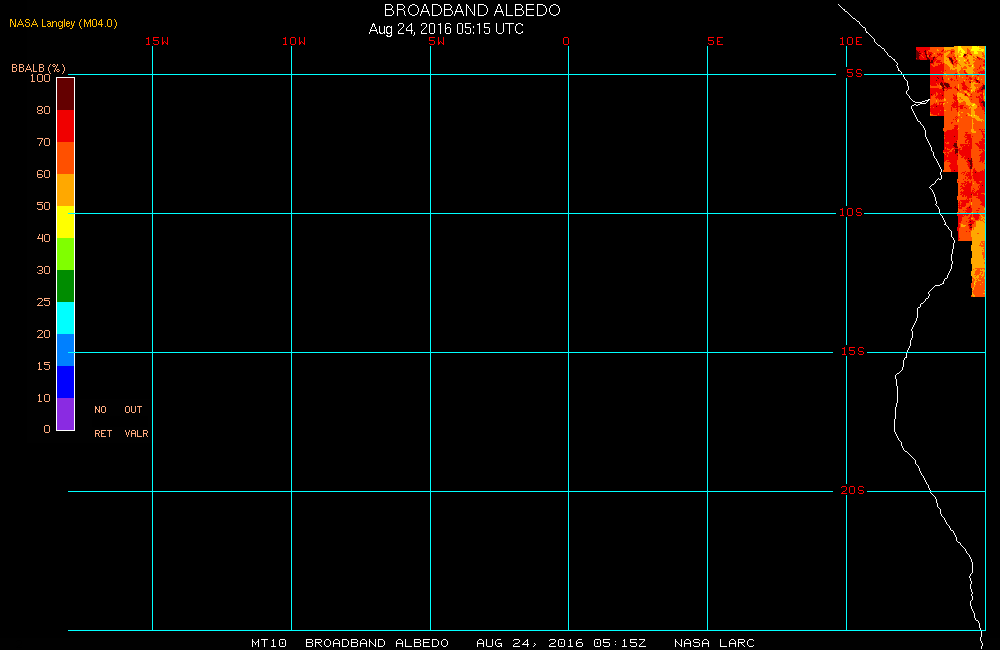This screenshot has width=1000, height=650.
Task: Click the dark green 25-30% legend swatch
Action: tap(66, 286)
